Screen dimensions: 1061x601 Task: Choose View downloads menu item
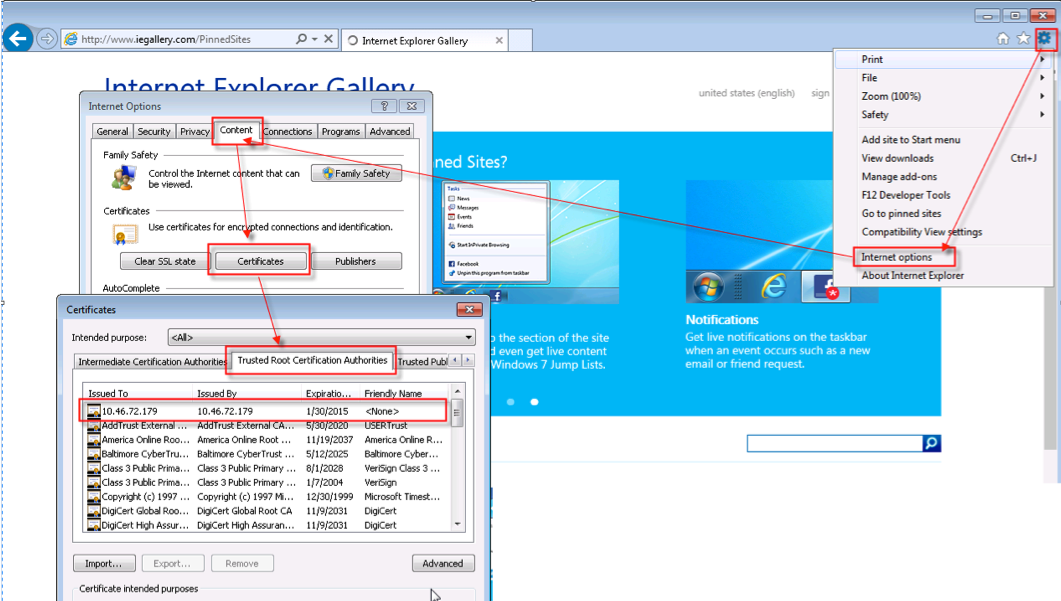[x=897, y=158]
